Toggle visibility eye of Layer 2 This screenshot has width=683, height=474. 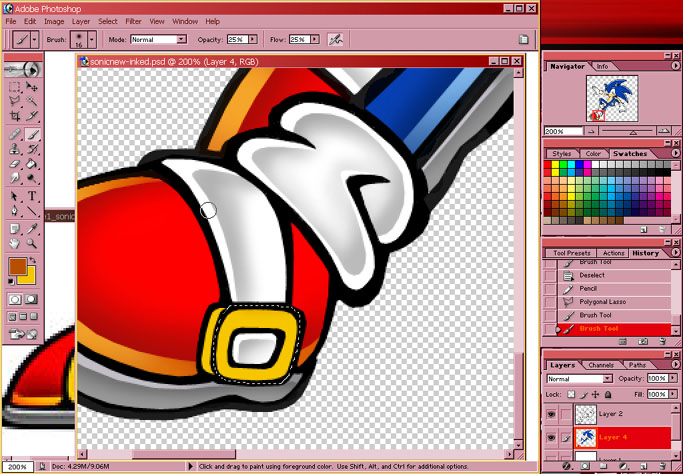point(551,414)
